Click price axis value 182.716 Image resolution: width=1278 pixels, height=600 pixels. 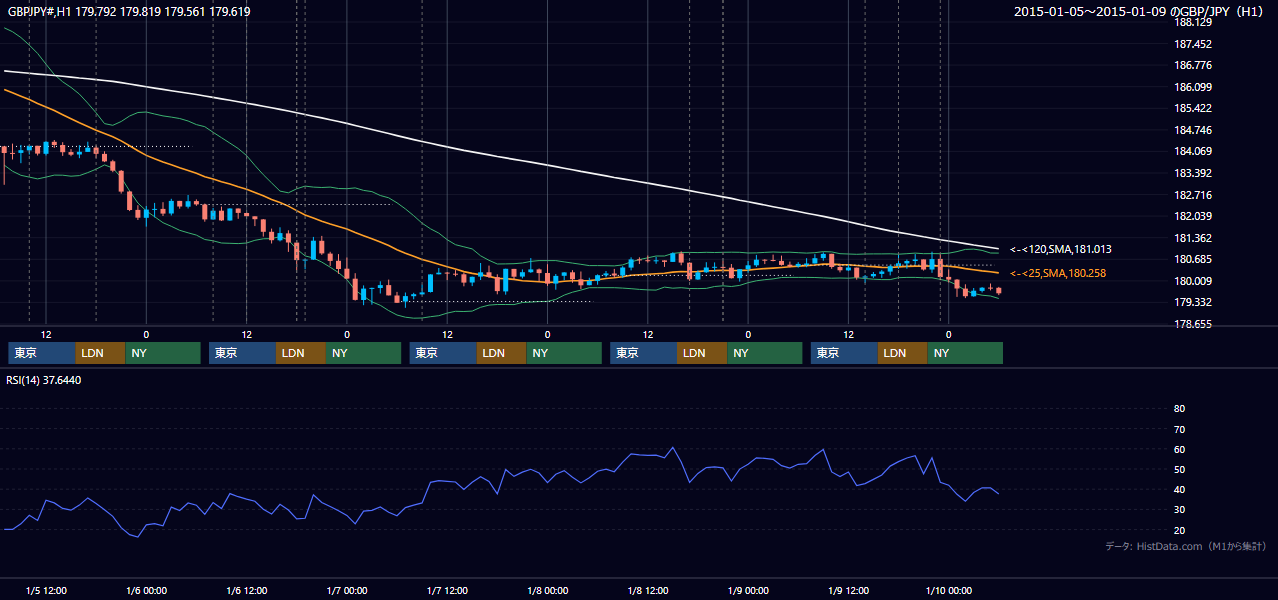point(1192,195)
